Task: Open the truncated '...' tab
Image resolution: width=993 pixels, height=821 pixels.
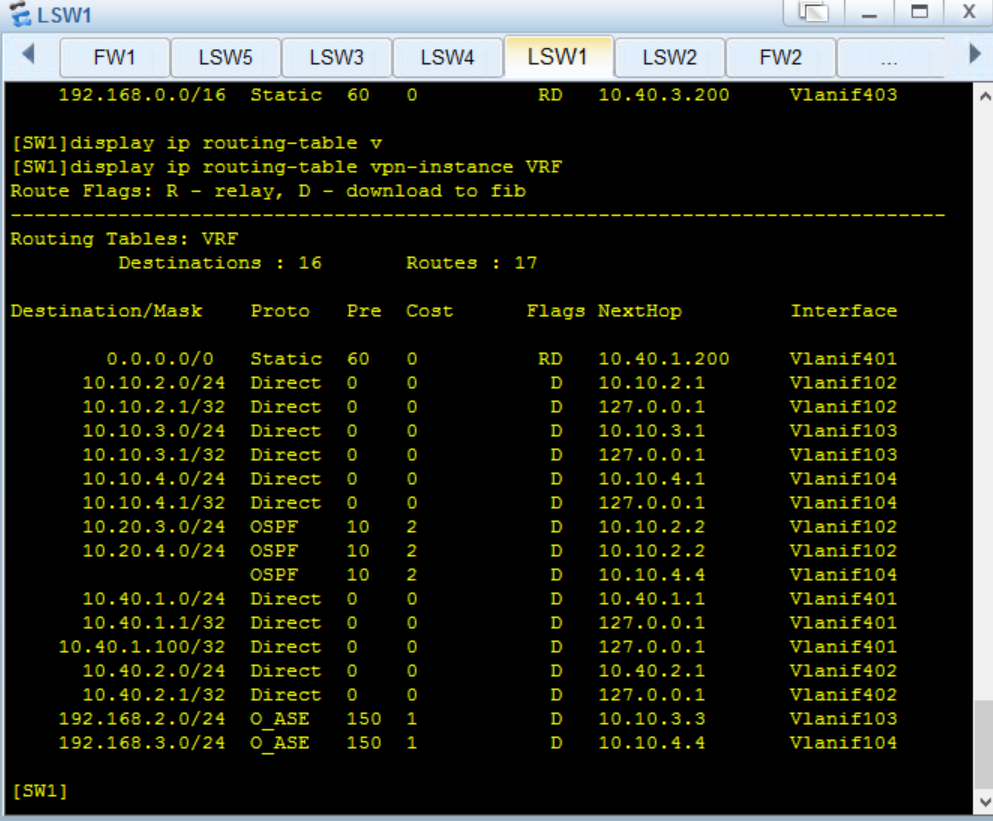Action: (889, 58)
